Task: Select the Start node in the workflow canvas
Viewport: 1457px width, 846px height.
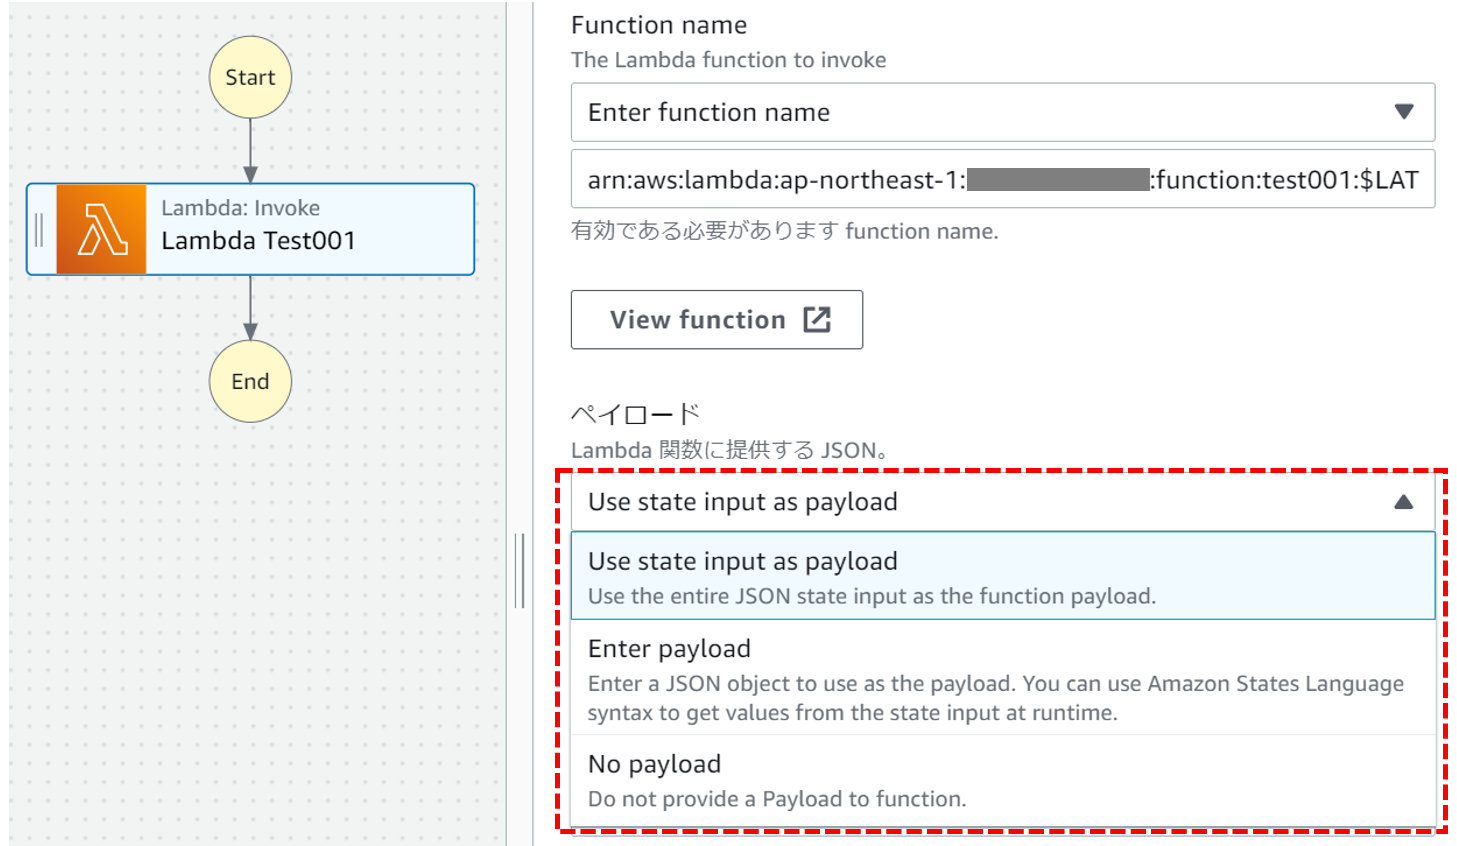Action: [x=250, y=76]
